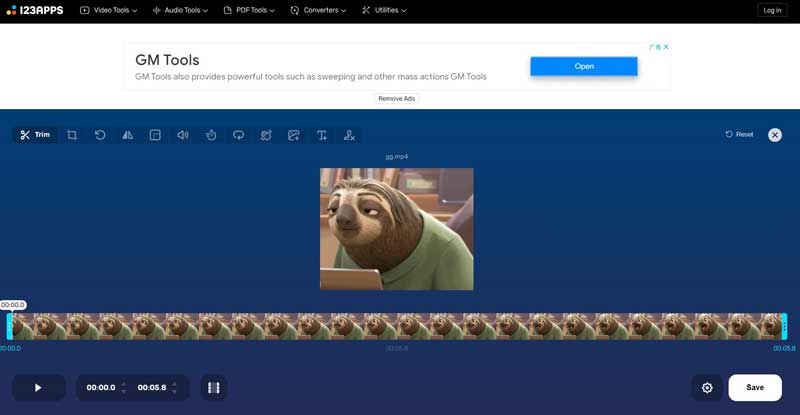Open the Volume adjustment tool icon
Image resolution: width=800 pixels, height=415 pixels.
(x=183, y=135)
